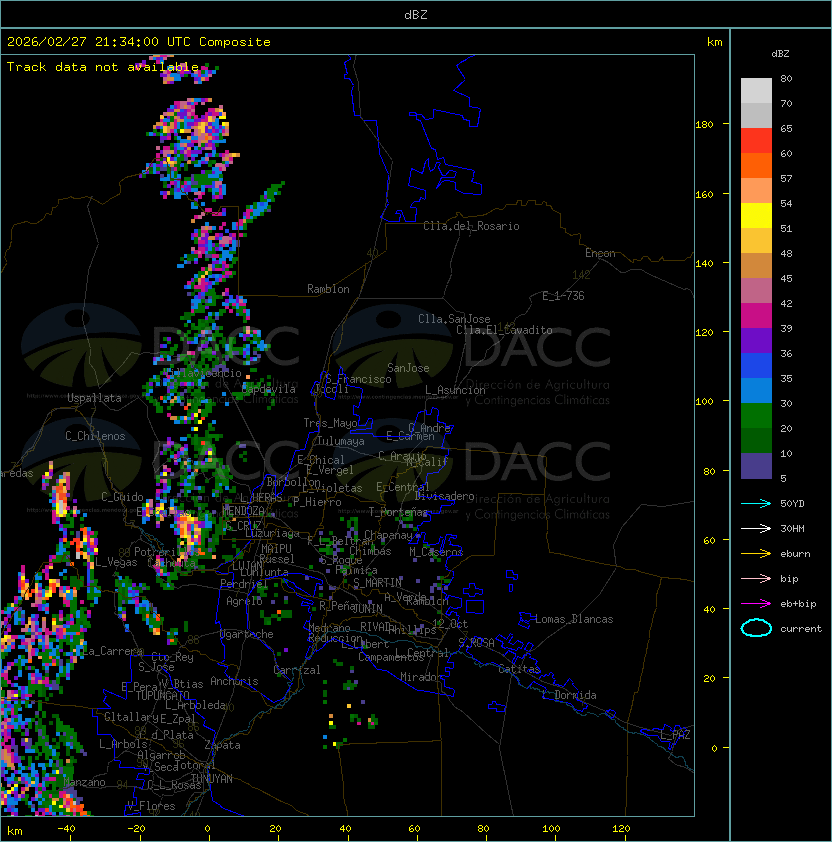Pick the bright yellow legend swatch near 54
This screenshot has height=842, width=832.
coord(756,216)
